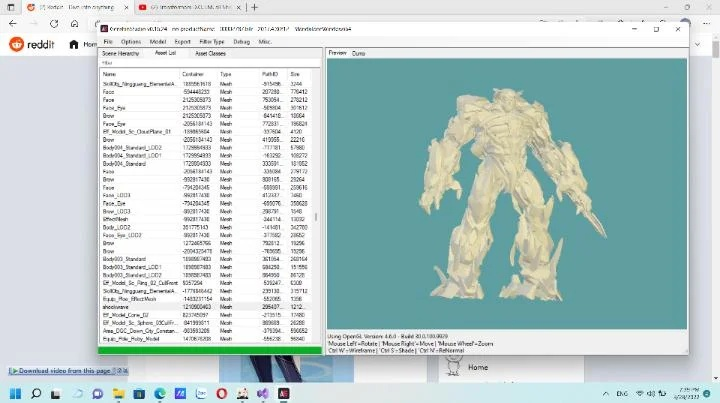The width and height of the screenshot is (720, 403).
Task: Open the Options menu
Action: tap(131, 42)
